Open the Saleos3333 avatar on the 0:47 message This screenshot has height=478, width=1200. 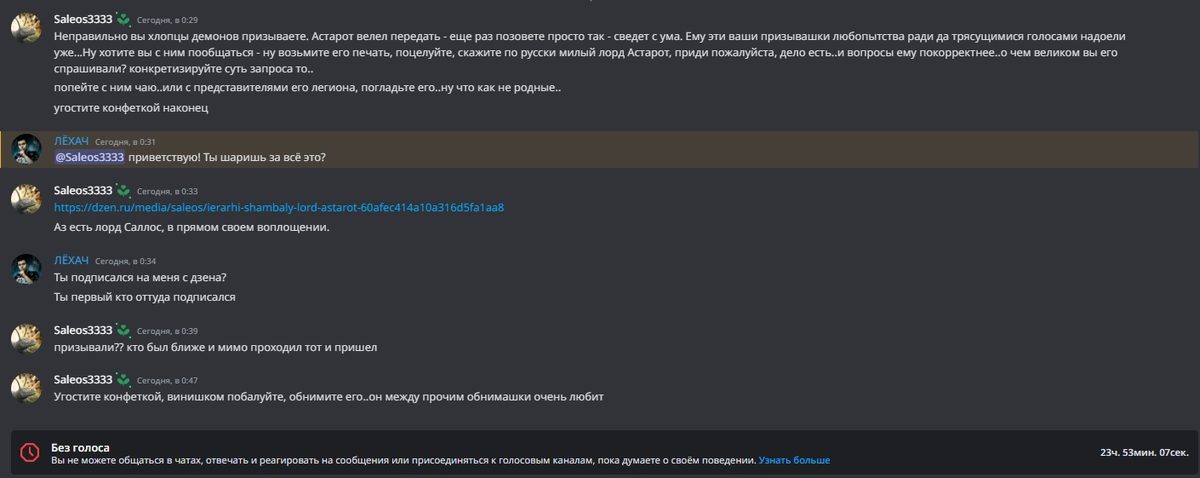pyautogui.click(x=26, y=389)
